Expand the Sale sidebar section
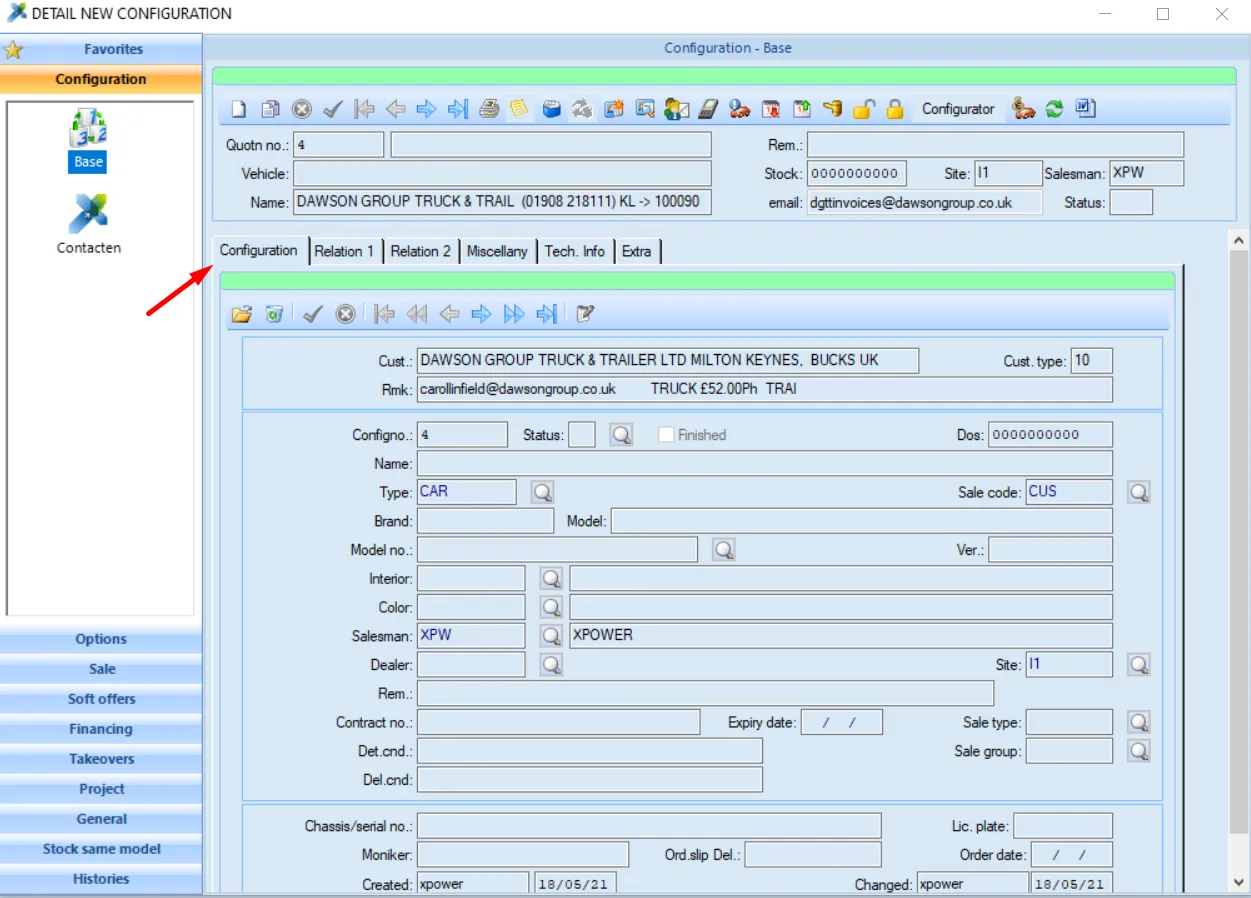The image size is (1251, 898). pyautogui.click(x=101, y=669)
